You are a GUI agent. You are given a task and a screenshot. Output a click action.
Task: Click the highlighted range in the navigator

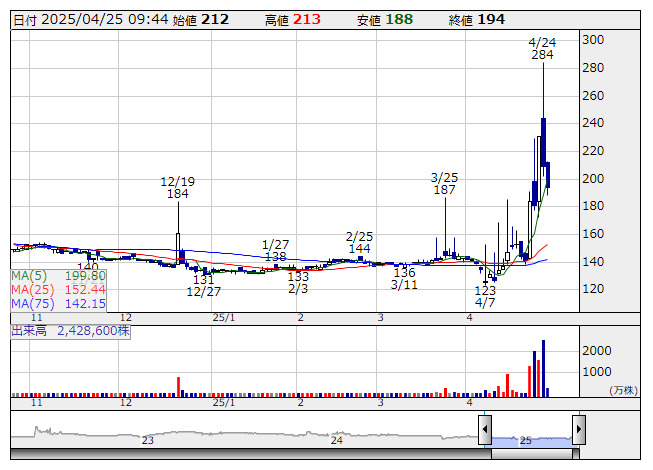tap(531, 431)
